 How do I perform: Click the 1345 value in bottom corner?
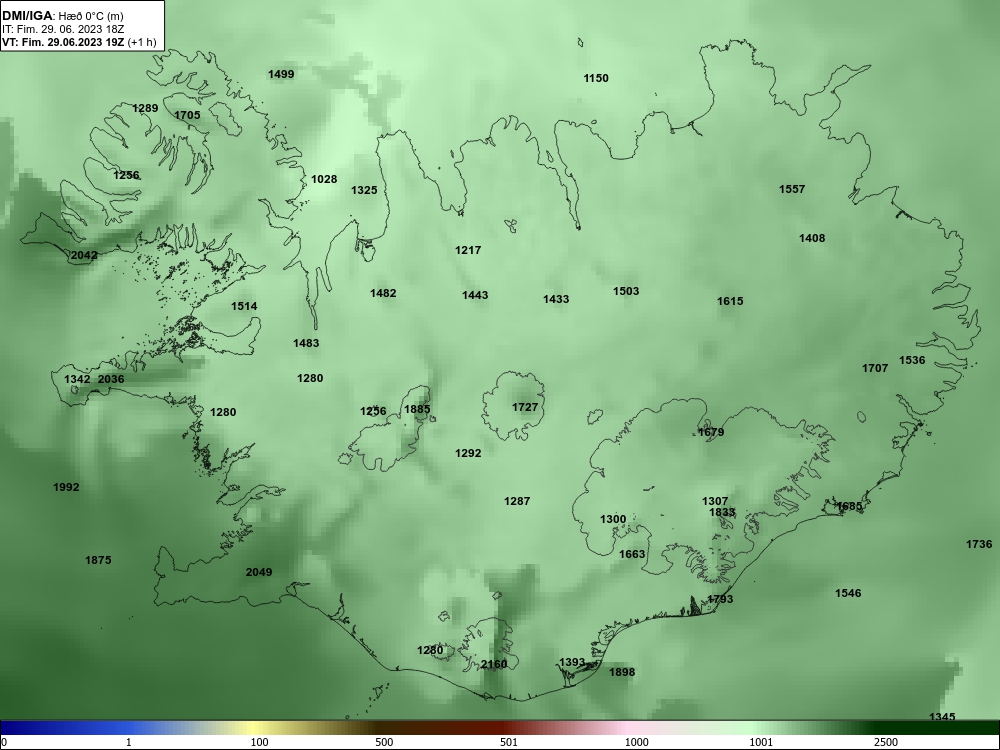(x=942, y=717)
